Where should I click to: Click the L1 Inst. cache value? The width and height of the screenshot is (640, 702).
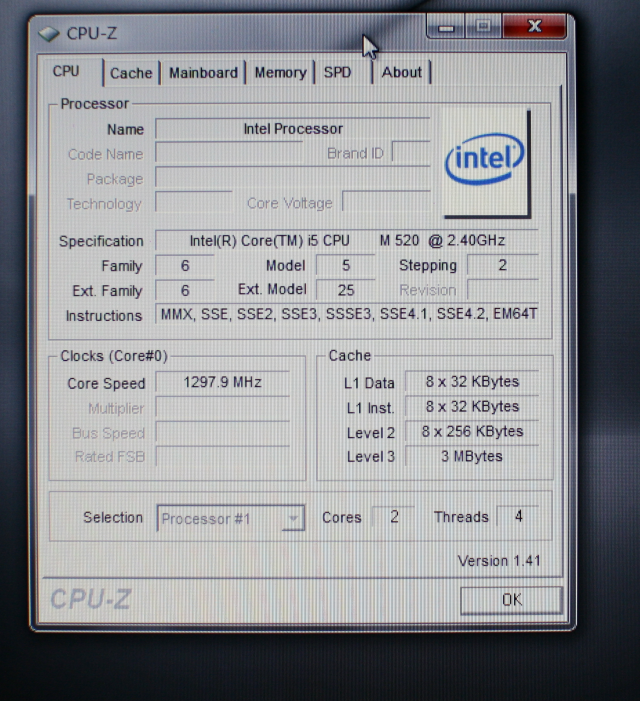472,407
